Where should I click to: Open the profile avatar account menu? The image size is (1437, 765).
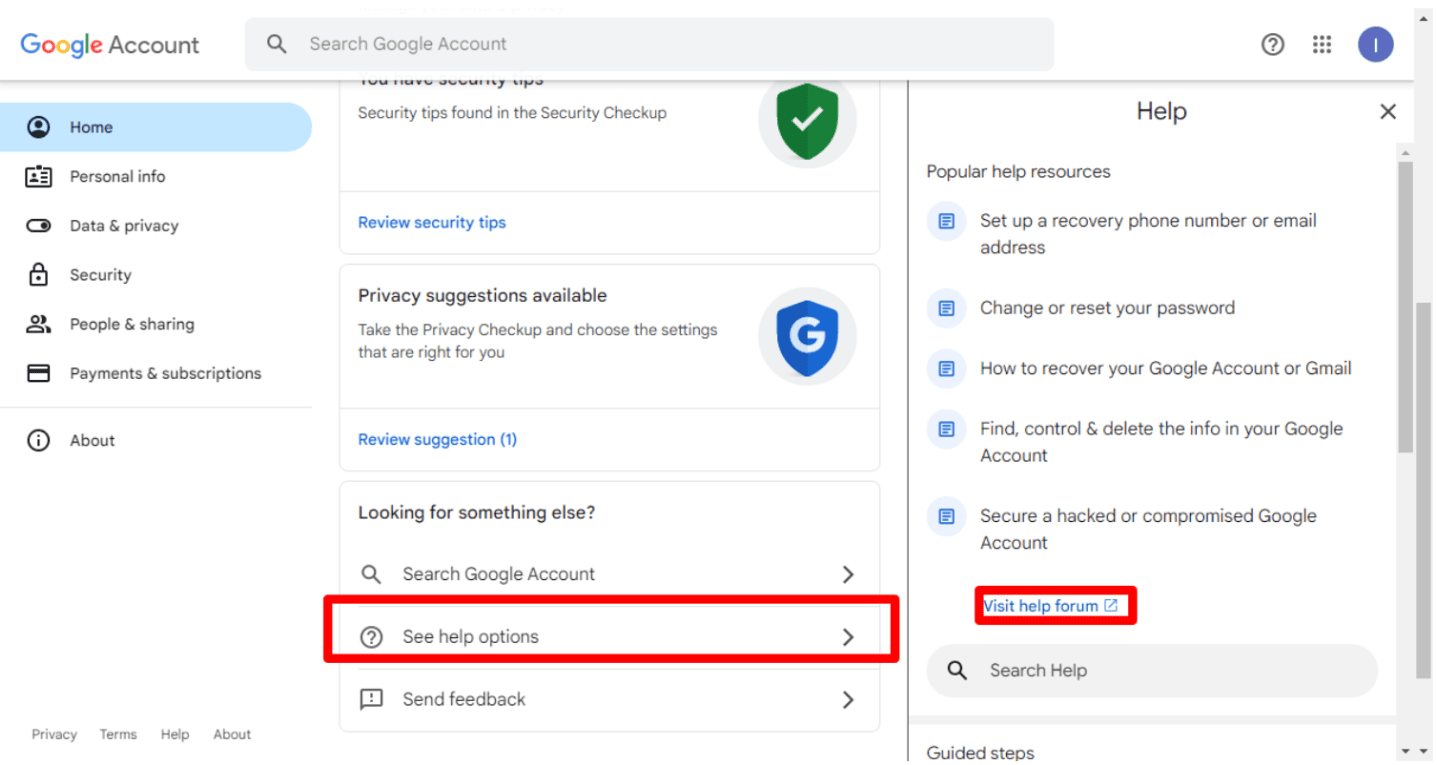(x=1375, y=45)
